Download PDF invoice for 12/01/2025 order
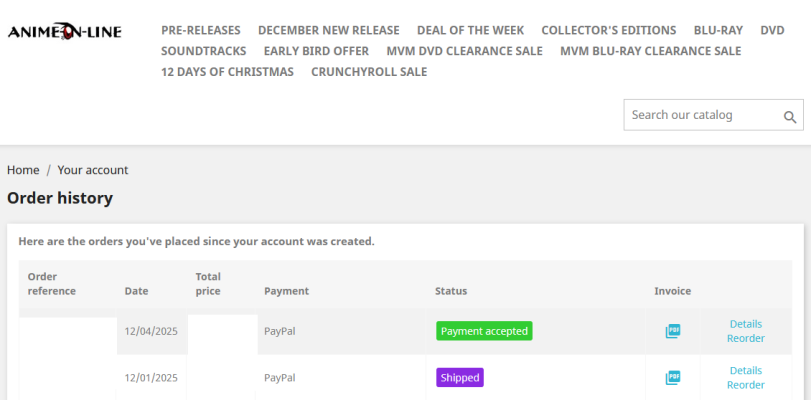Screen dimensions: 811x400 click(673, 378)
